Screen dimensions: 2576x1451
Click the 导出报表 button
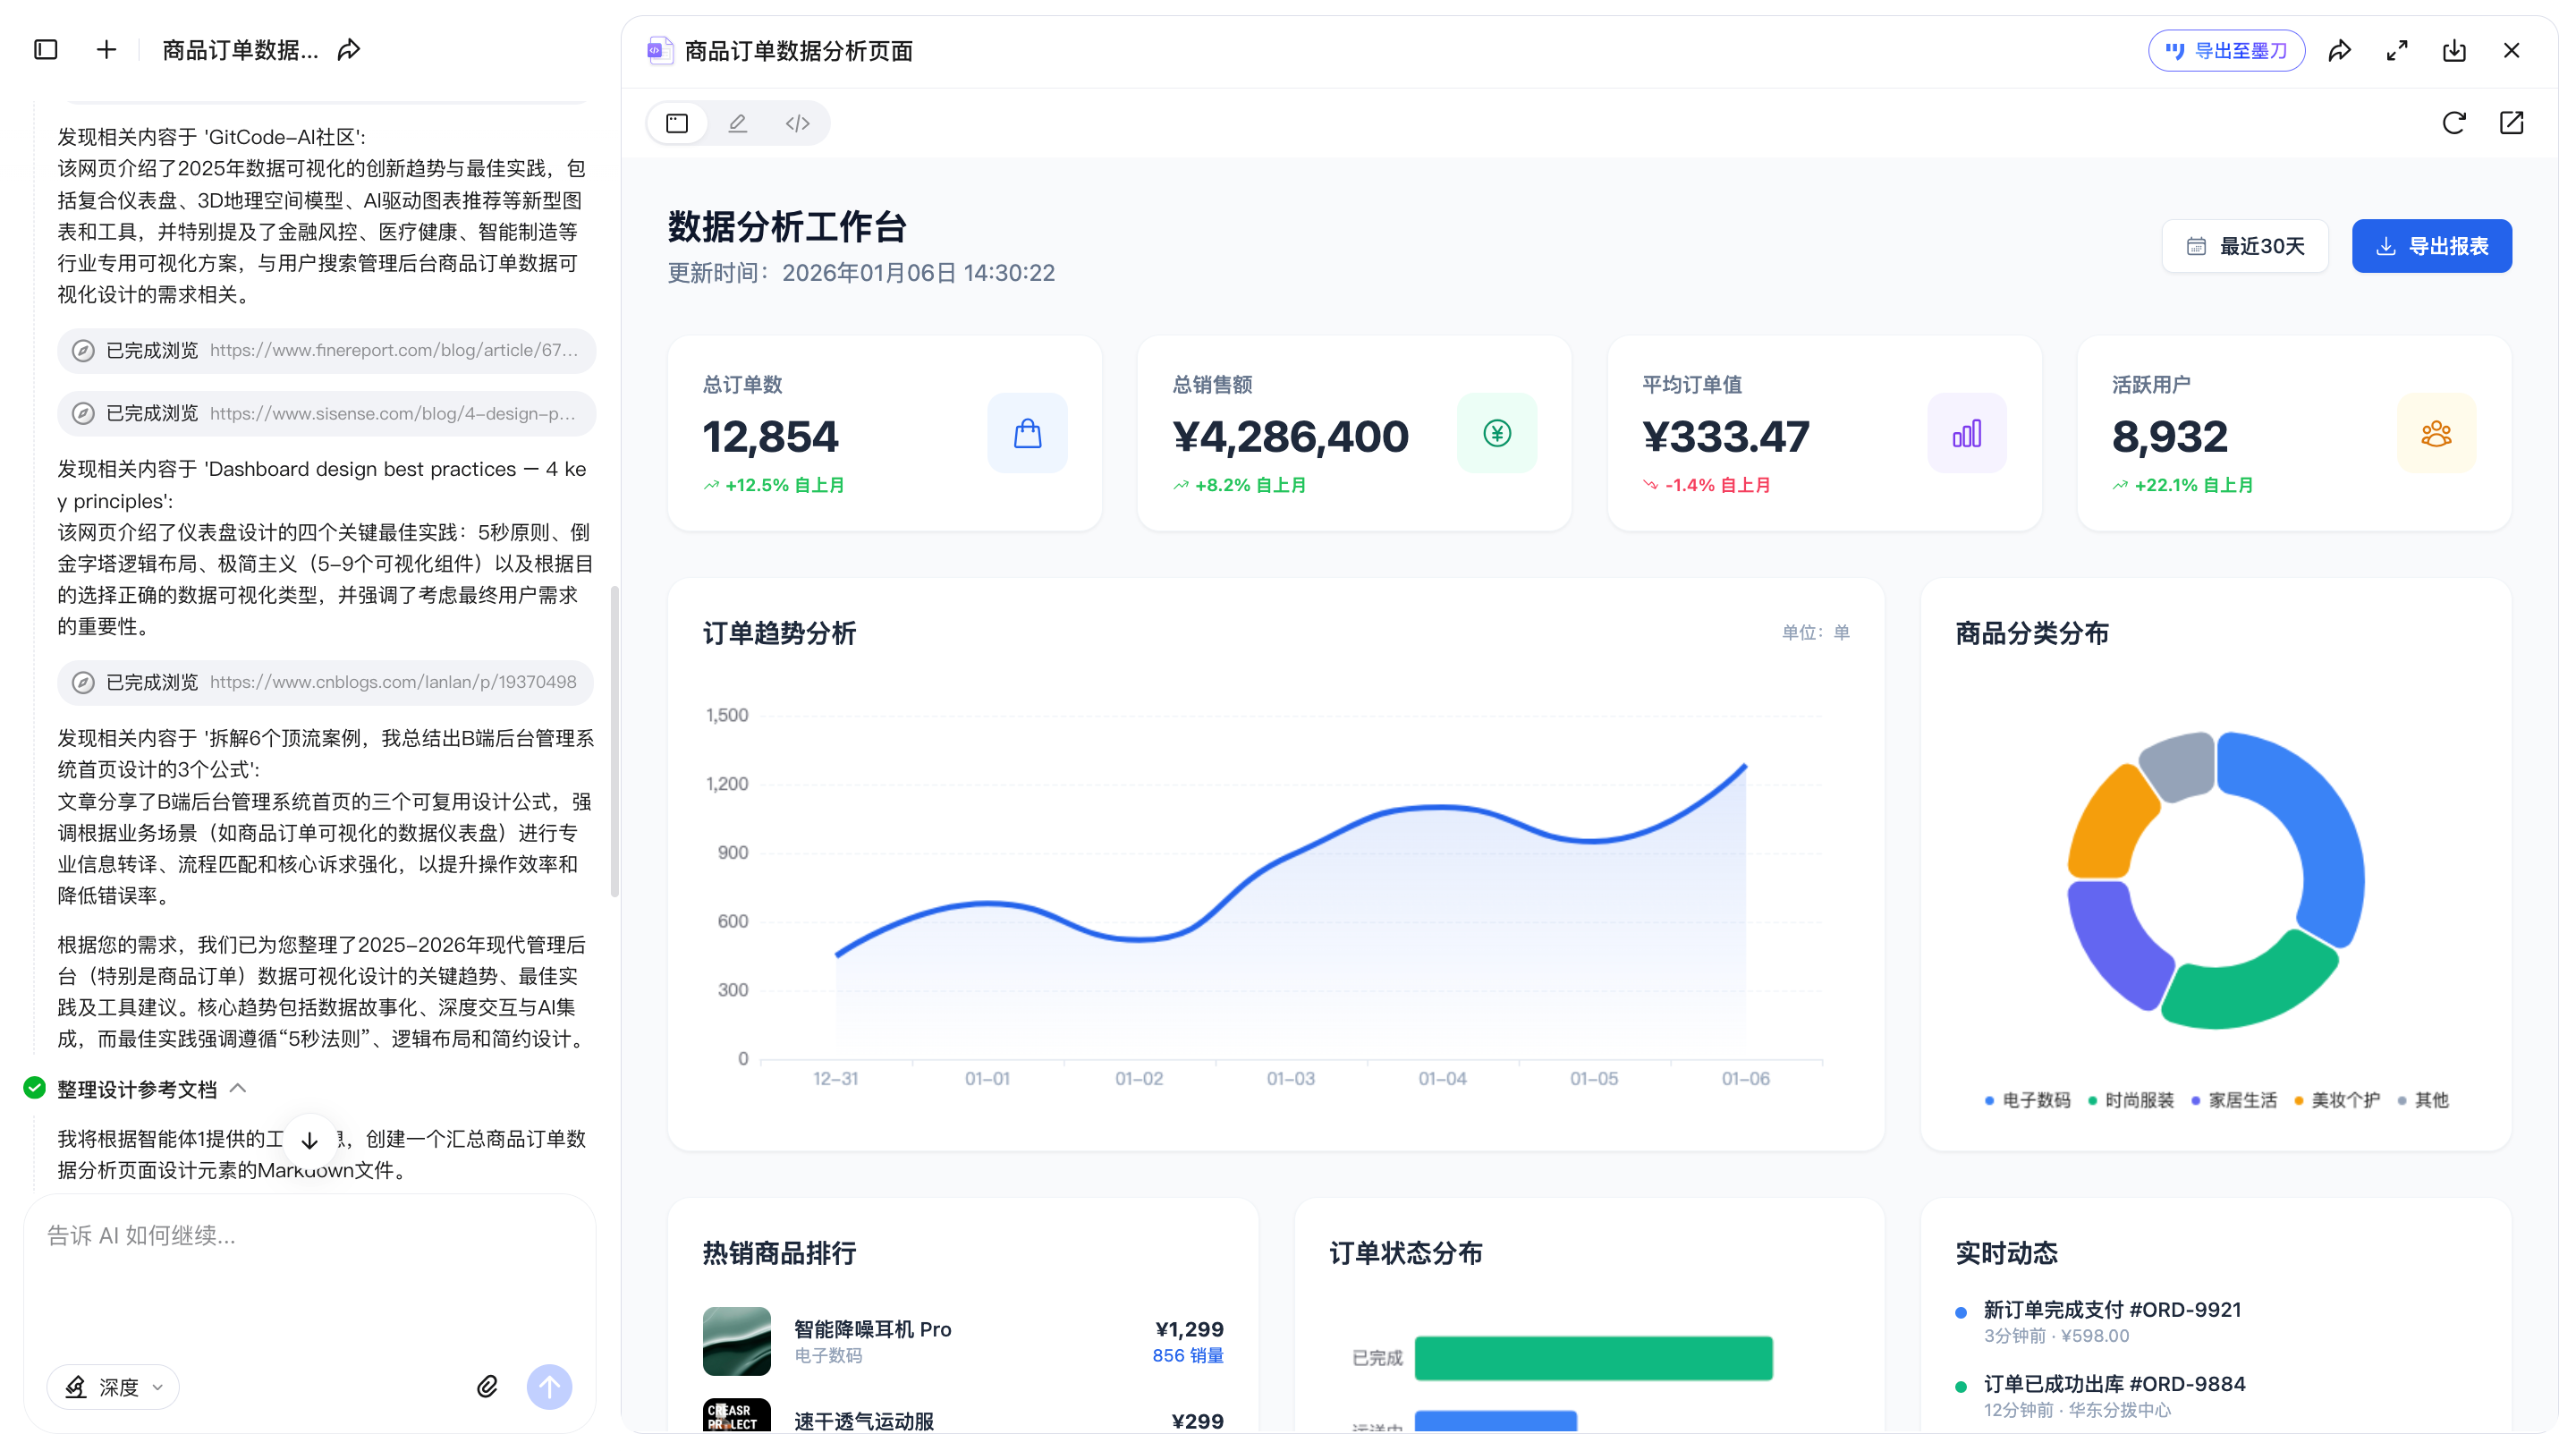click(2431, 246)
